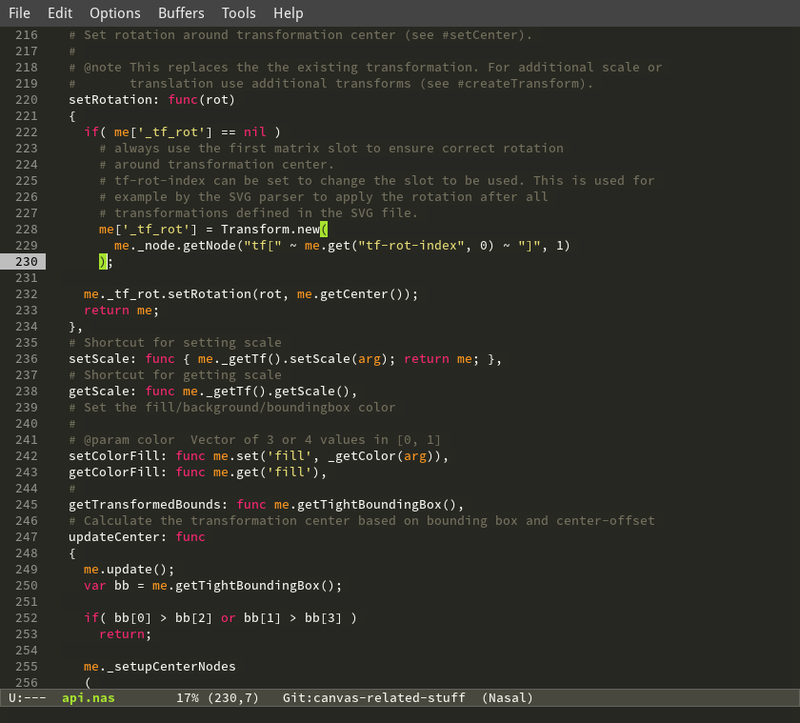Click the 17% position indicator in mode line
The width and height of the screenshot is (800, 723).
click(188, 697)
